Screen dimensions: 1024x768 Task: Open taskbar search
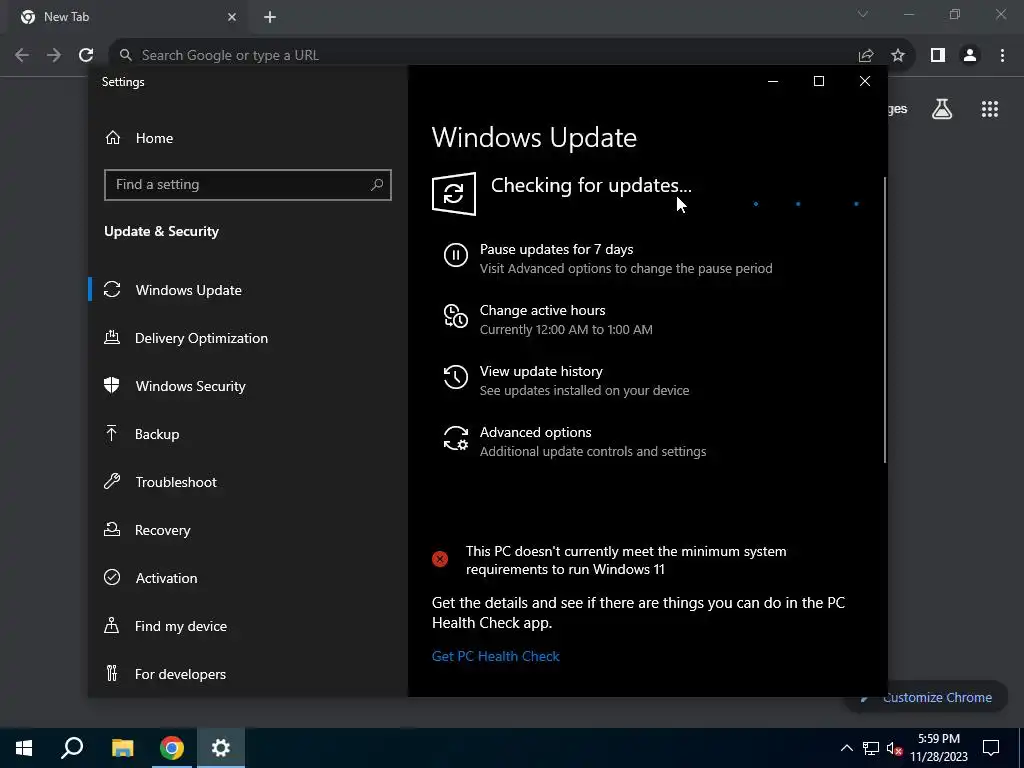tap(72, 748)
